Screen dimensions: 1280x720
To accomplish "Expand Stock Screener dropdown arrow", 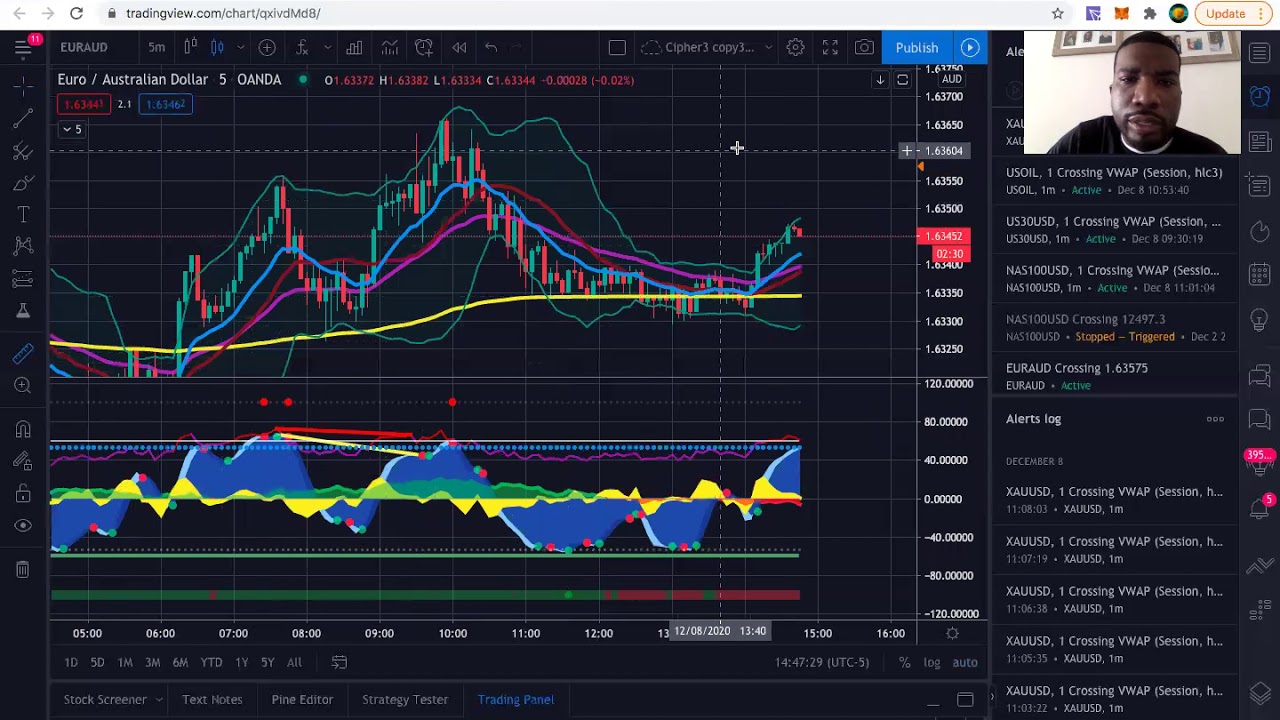I will point(160,699).
